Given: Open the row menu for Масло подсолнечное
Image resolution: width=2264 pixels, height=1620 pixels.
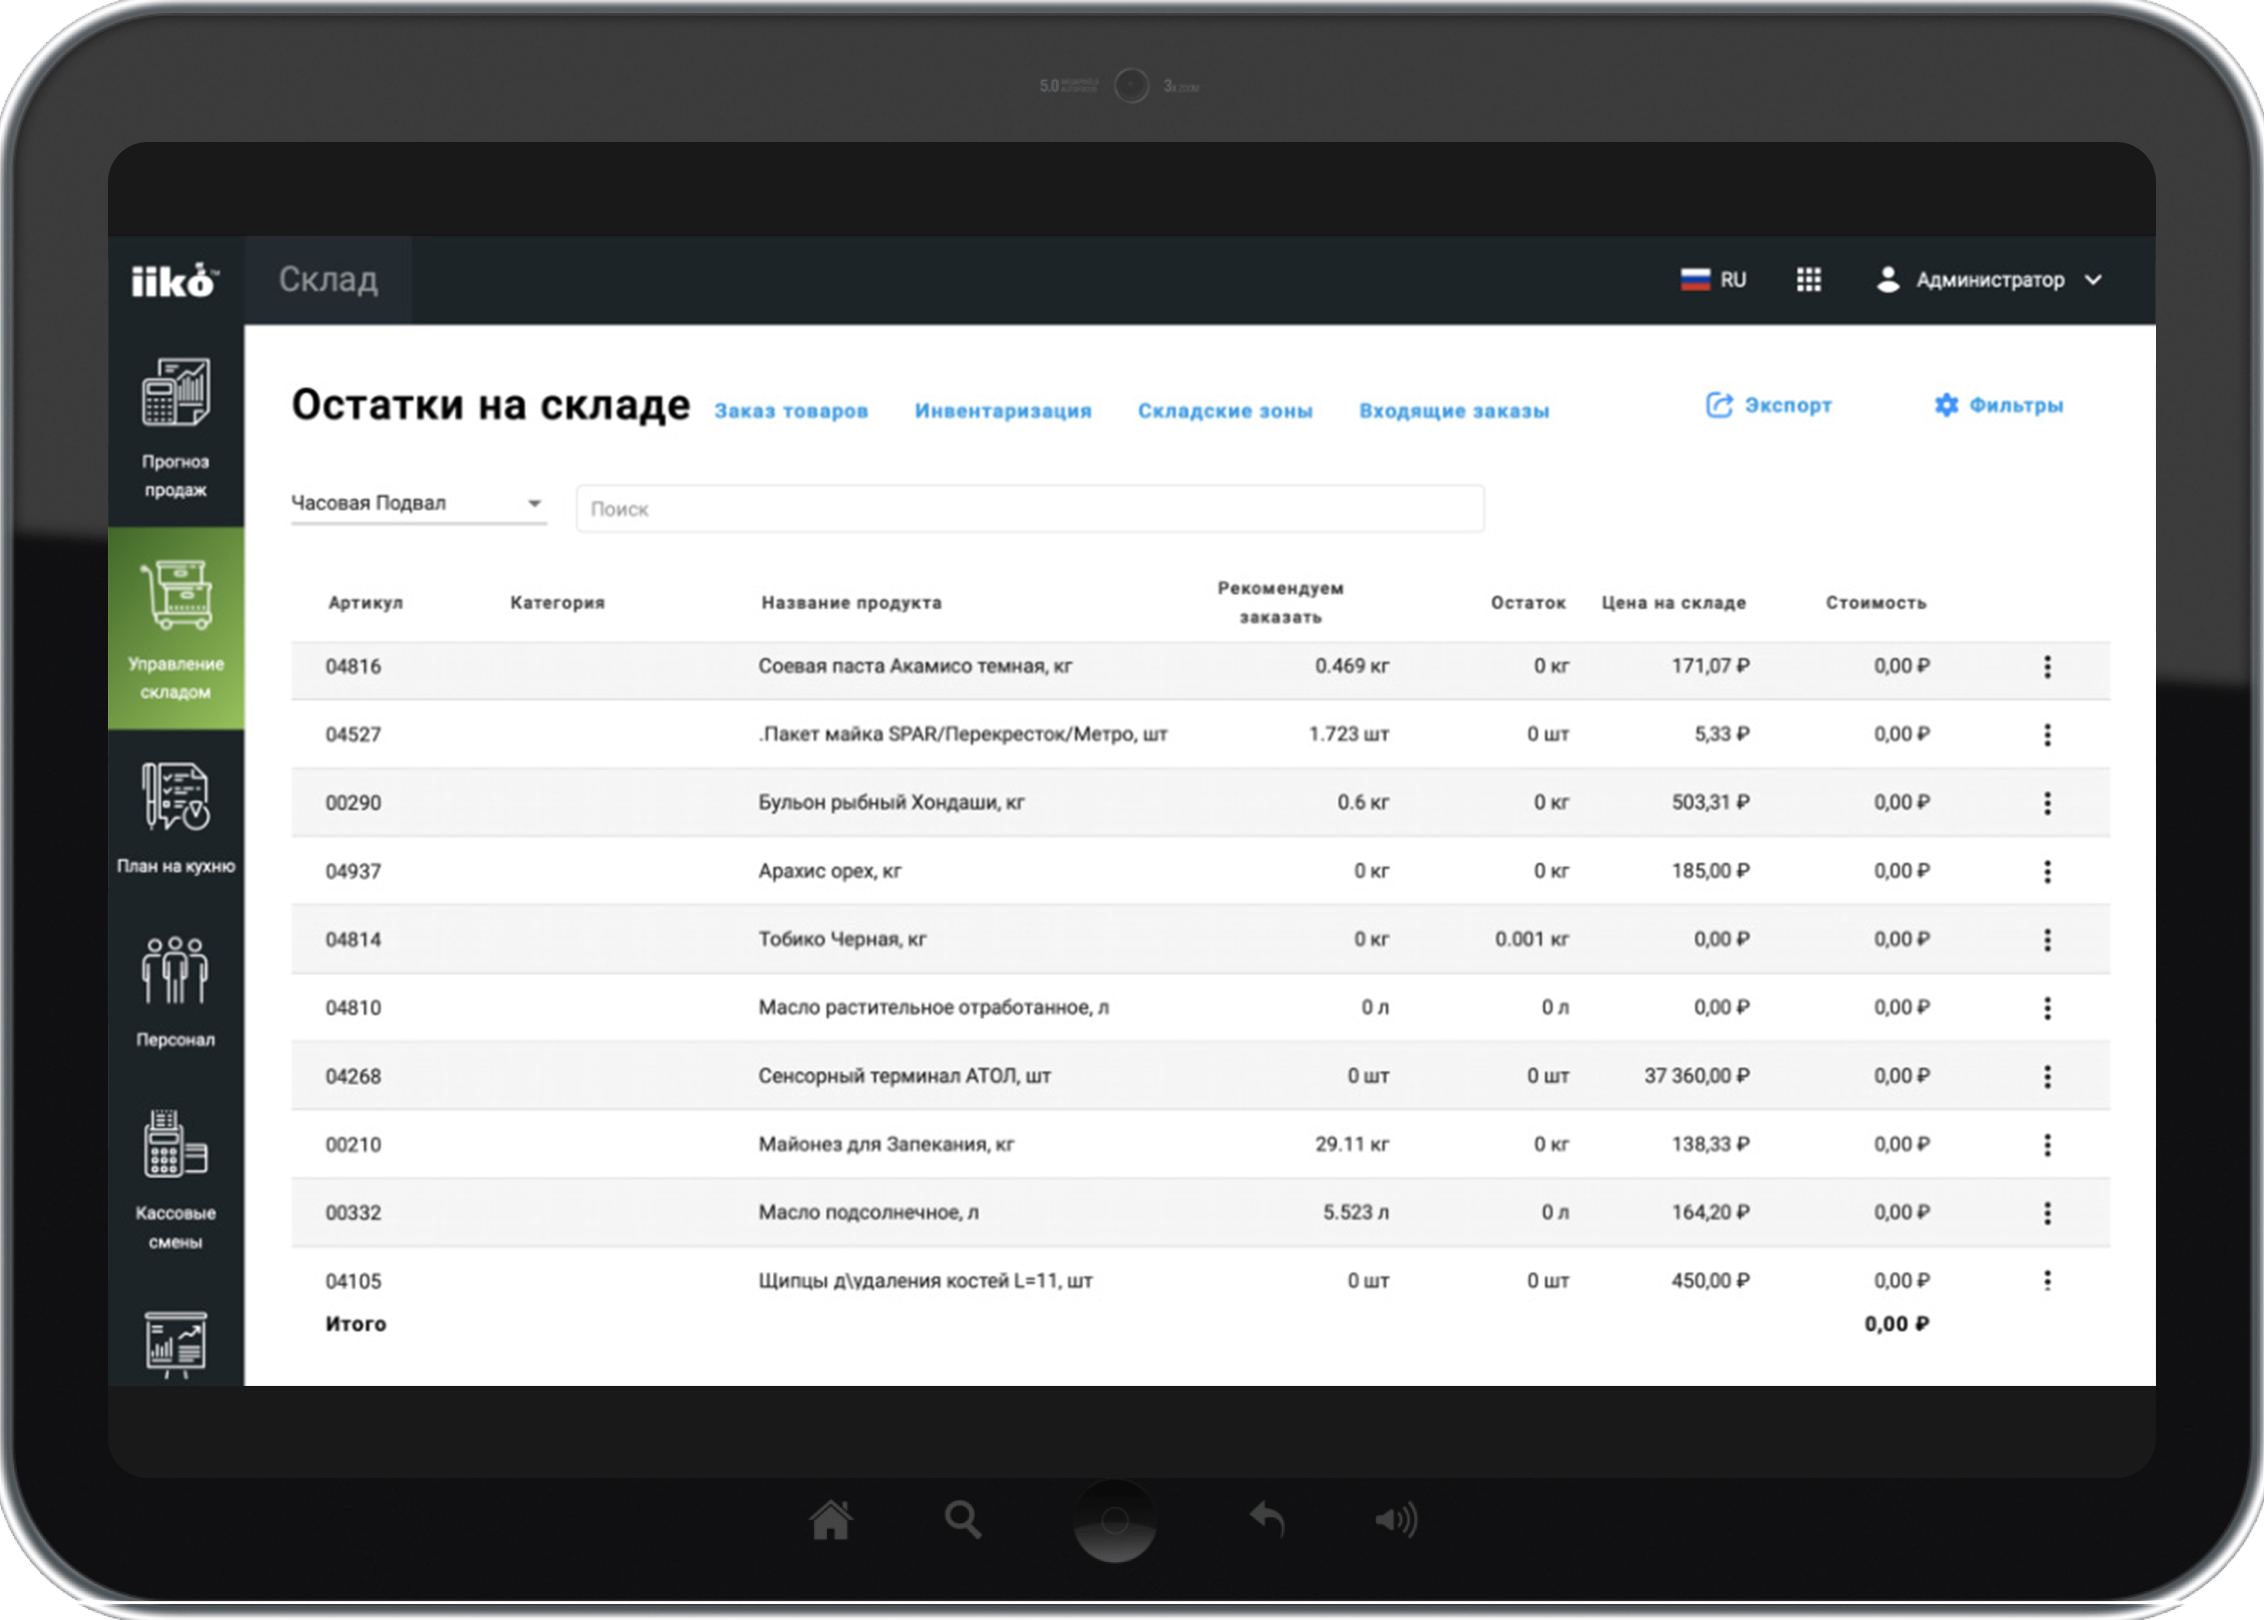Looking at the screenshot, I should 2047,1213.
